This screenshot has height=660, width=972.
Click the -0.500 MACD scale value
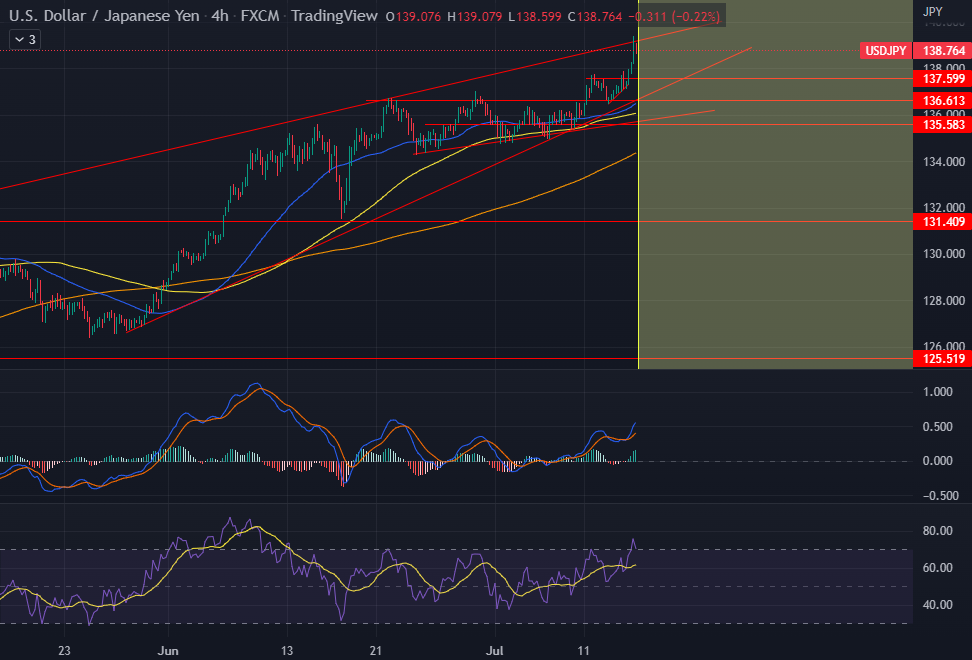point(940,496)
